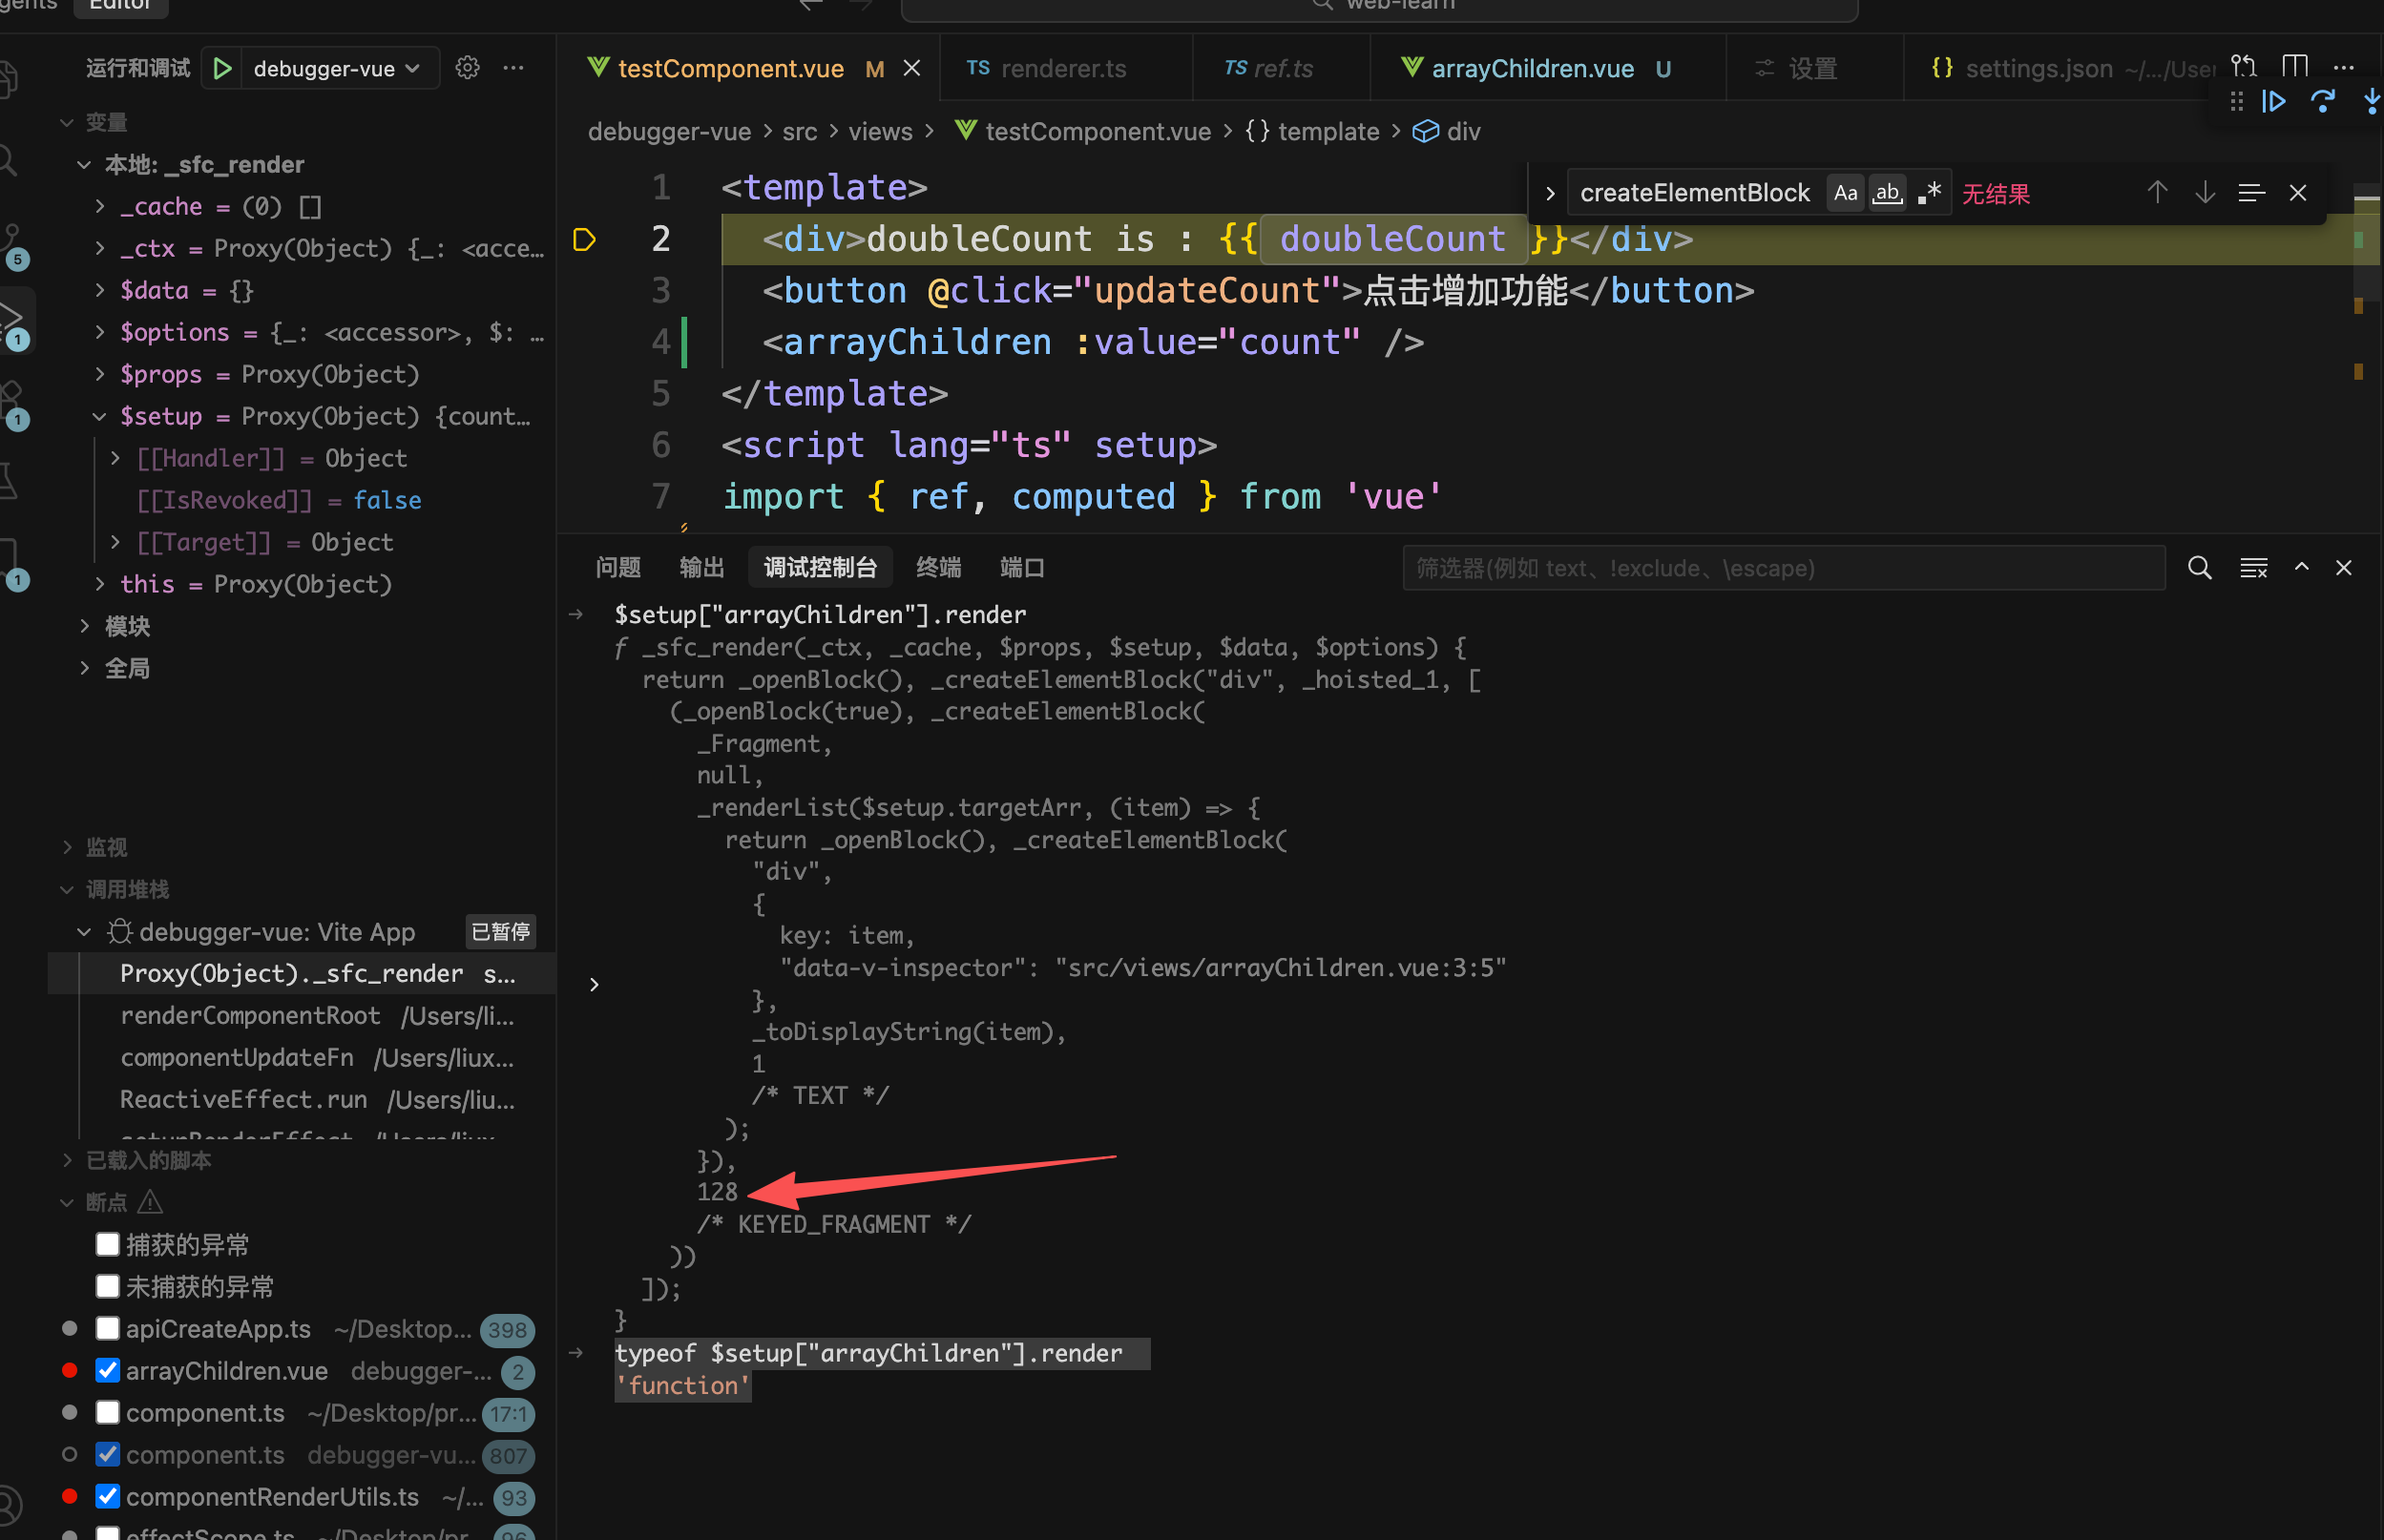Screen dimensions: 2384x1540
Task: Expand the 模块 scope
Action: (x=84, y=626)
